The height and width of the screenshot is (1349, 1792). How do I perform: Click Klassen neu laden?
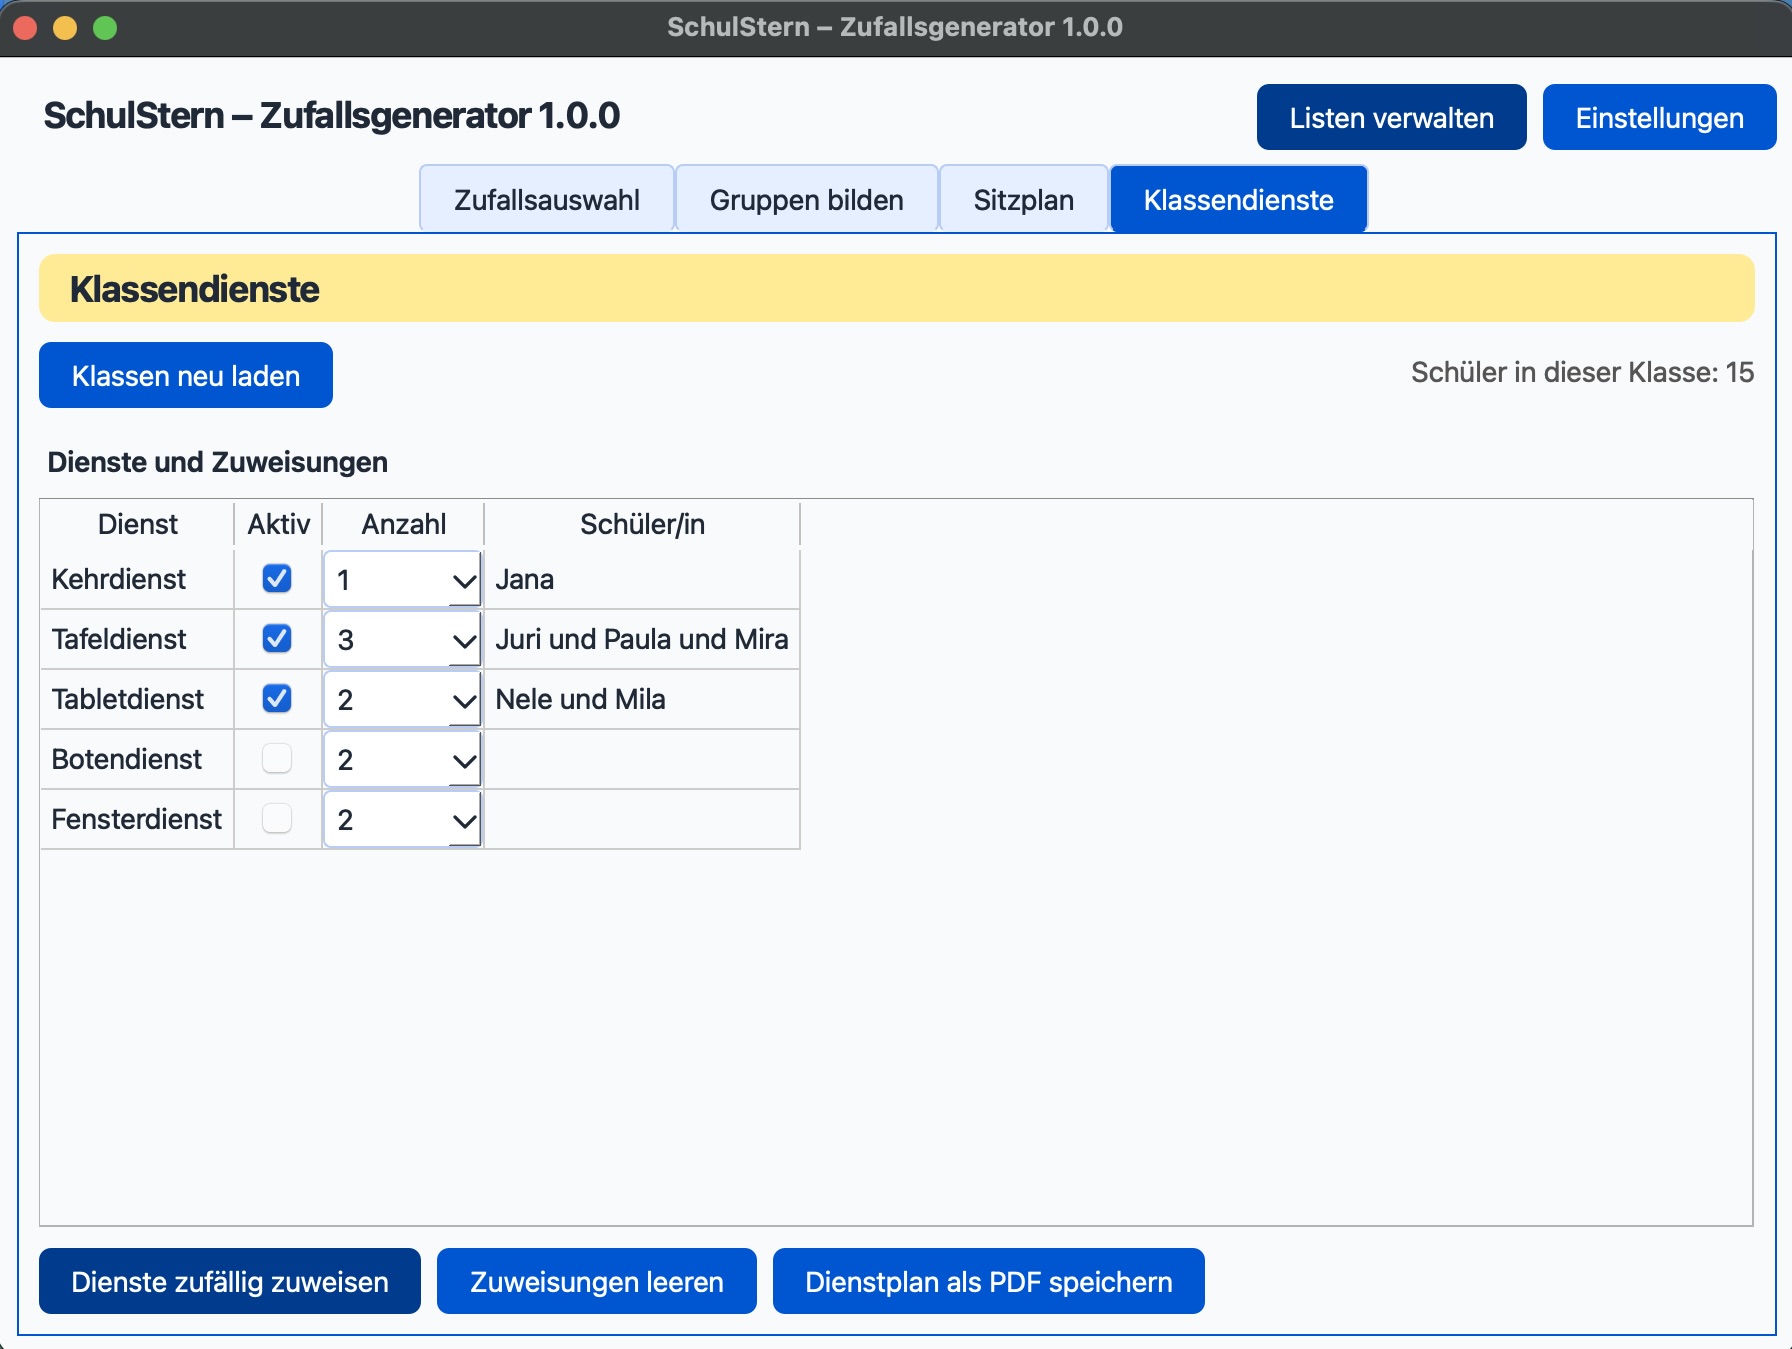[x=185, y=375]
